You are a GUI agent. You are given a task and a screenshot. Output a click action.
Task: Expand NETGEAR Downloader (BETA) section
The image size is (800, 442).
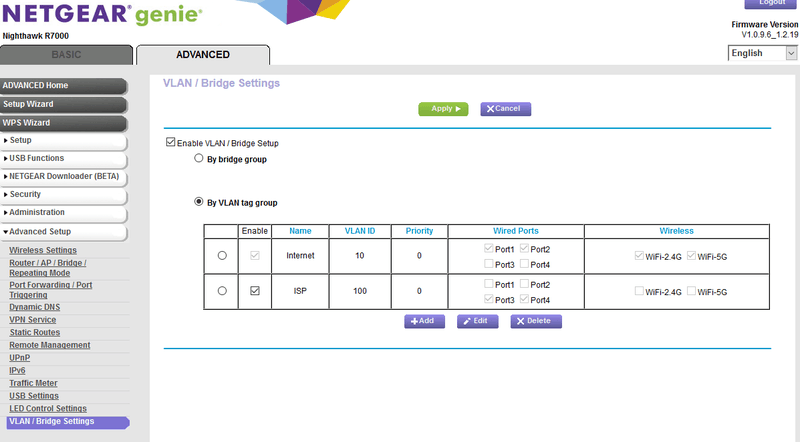tap(63, 176)
